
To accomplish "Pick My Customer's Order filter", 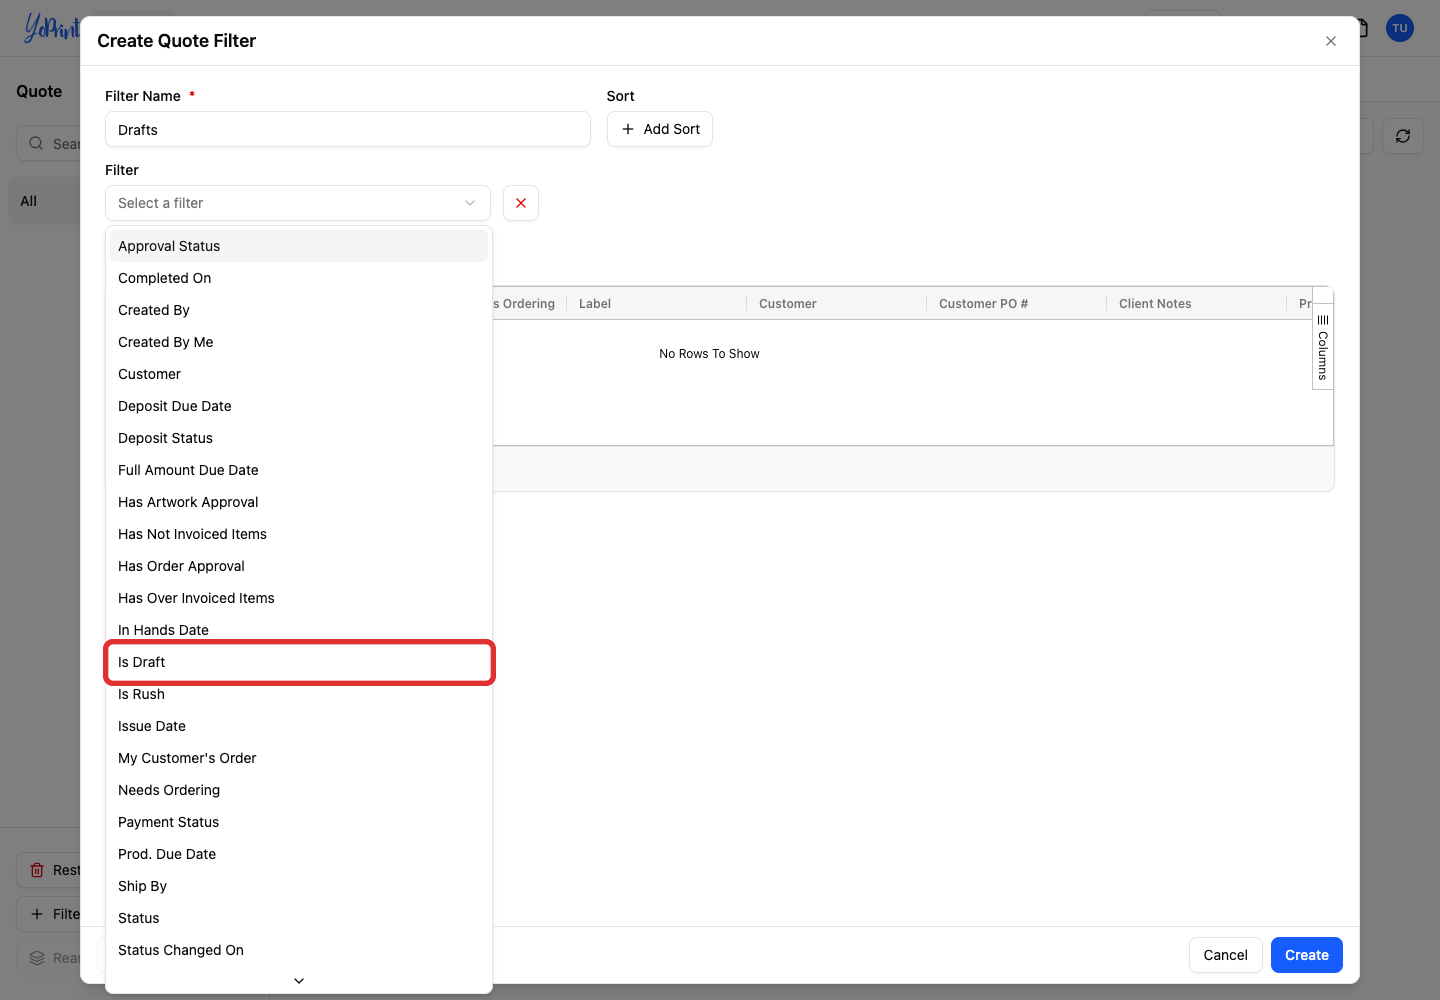I will [299, 758].
